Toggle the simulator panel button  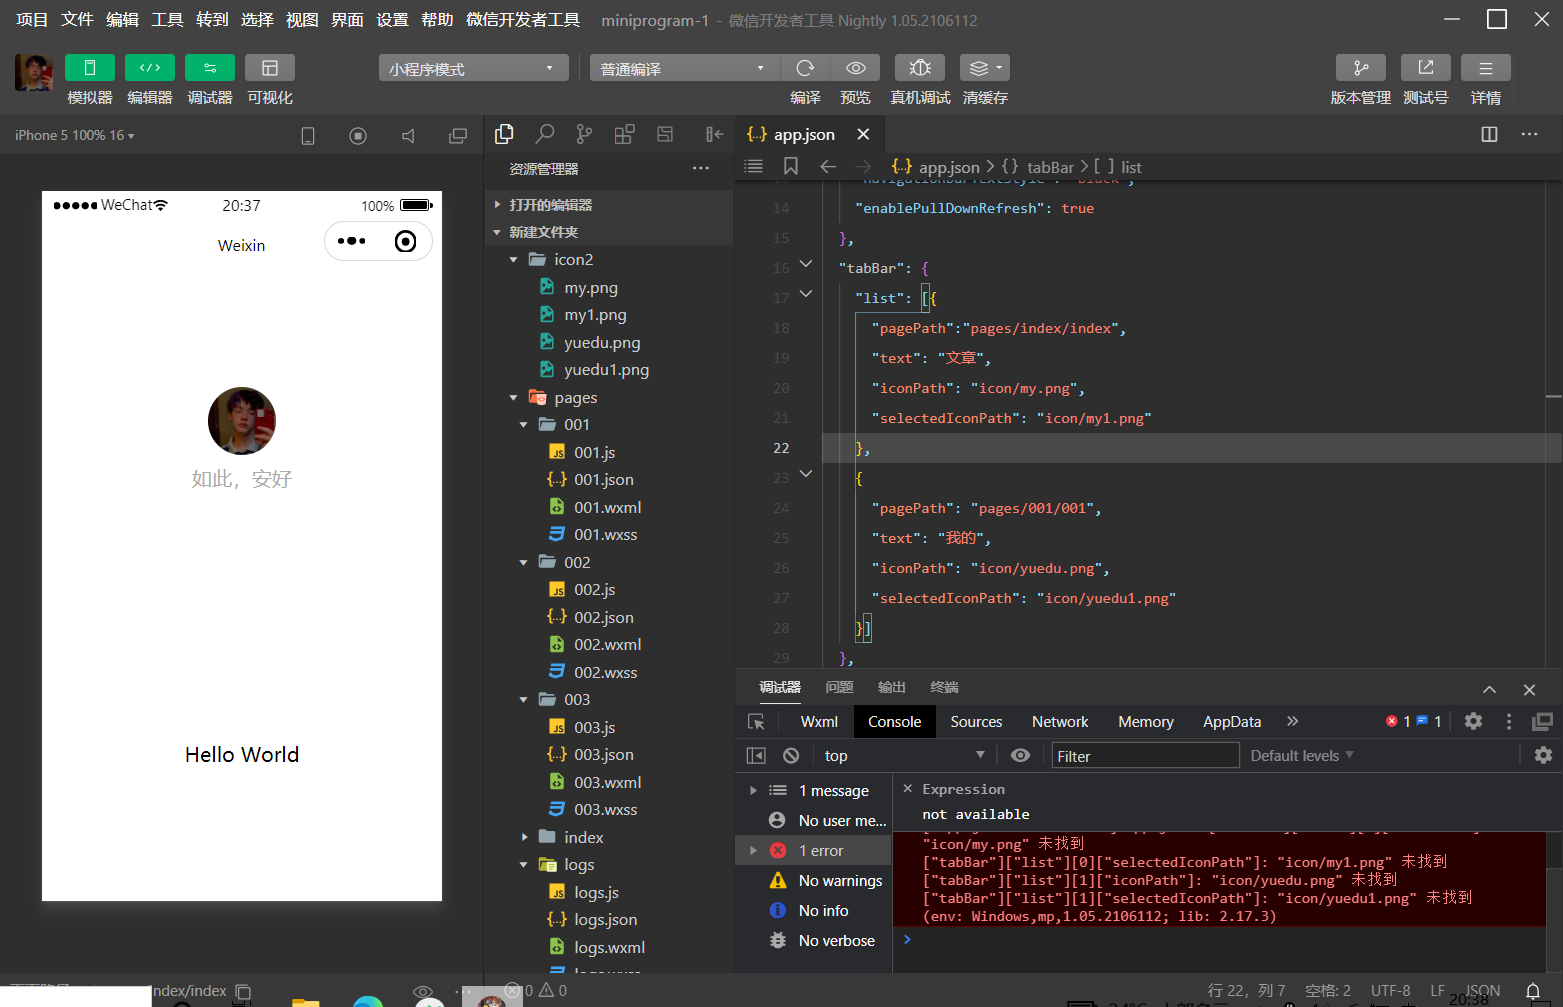(x=89, y=68)
